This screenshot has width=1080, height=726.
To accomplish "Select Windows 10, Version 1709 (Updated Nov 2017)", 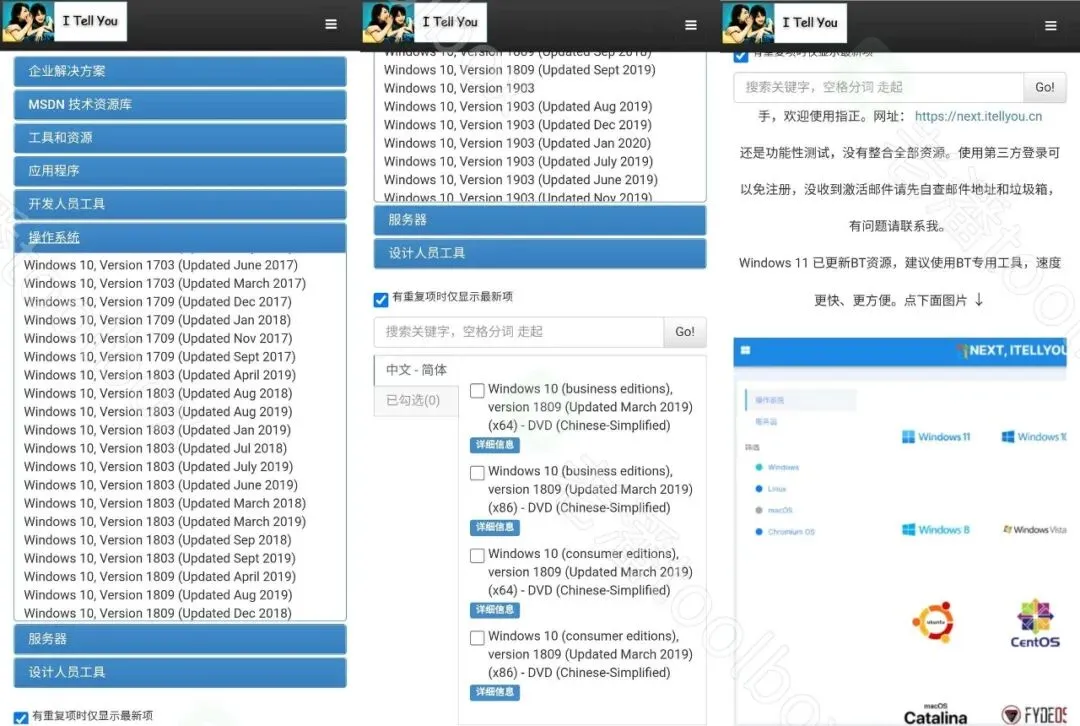I will 158,338.
